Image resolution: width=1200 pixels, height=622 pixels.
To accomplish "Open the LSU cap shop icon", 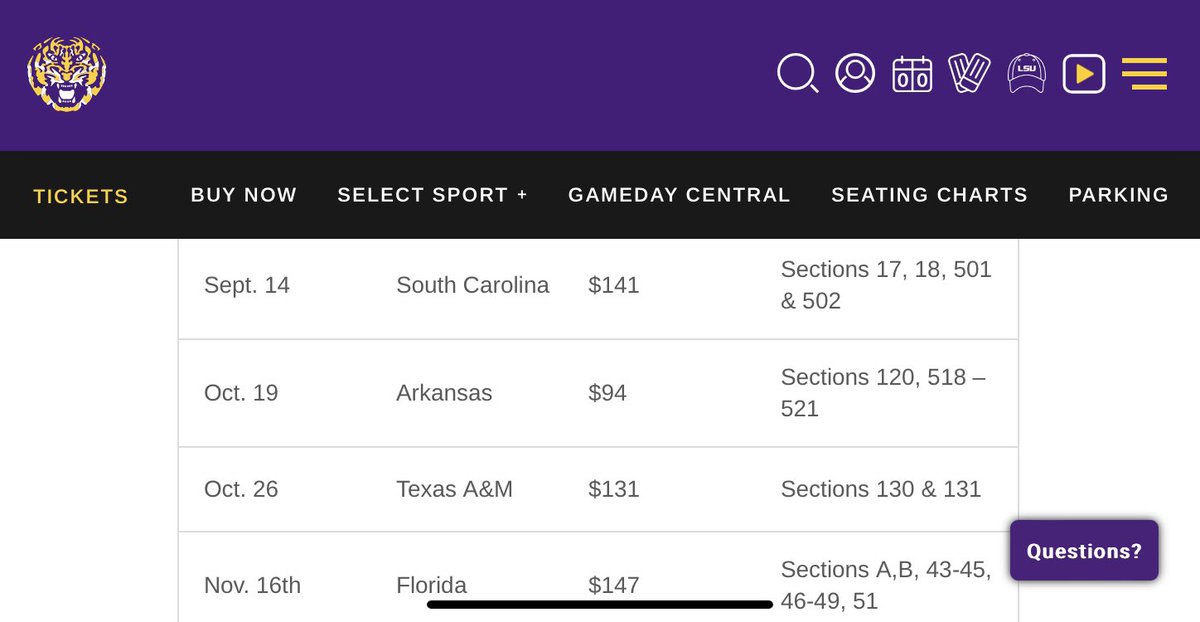I will [1026, 74].
